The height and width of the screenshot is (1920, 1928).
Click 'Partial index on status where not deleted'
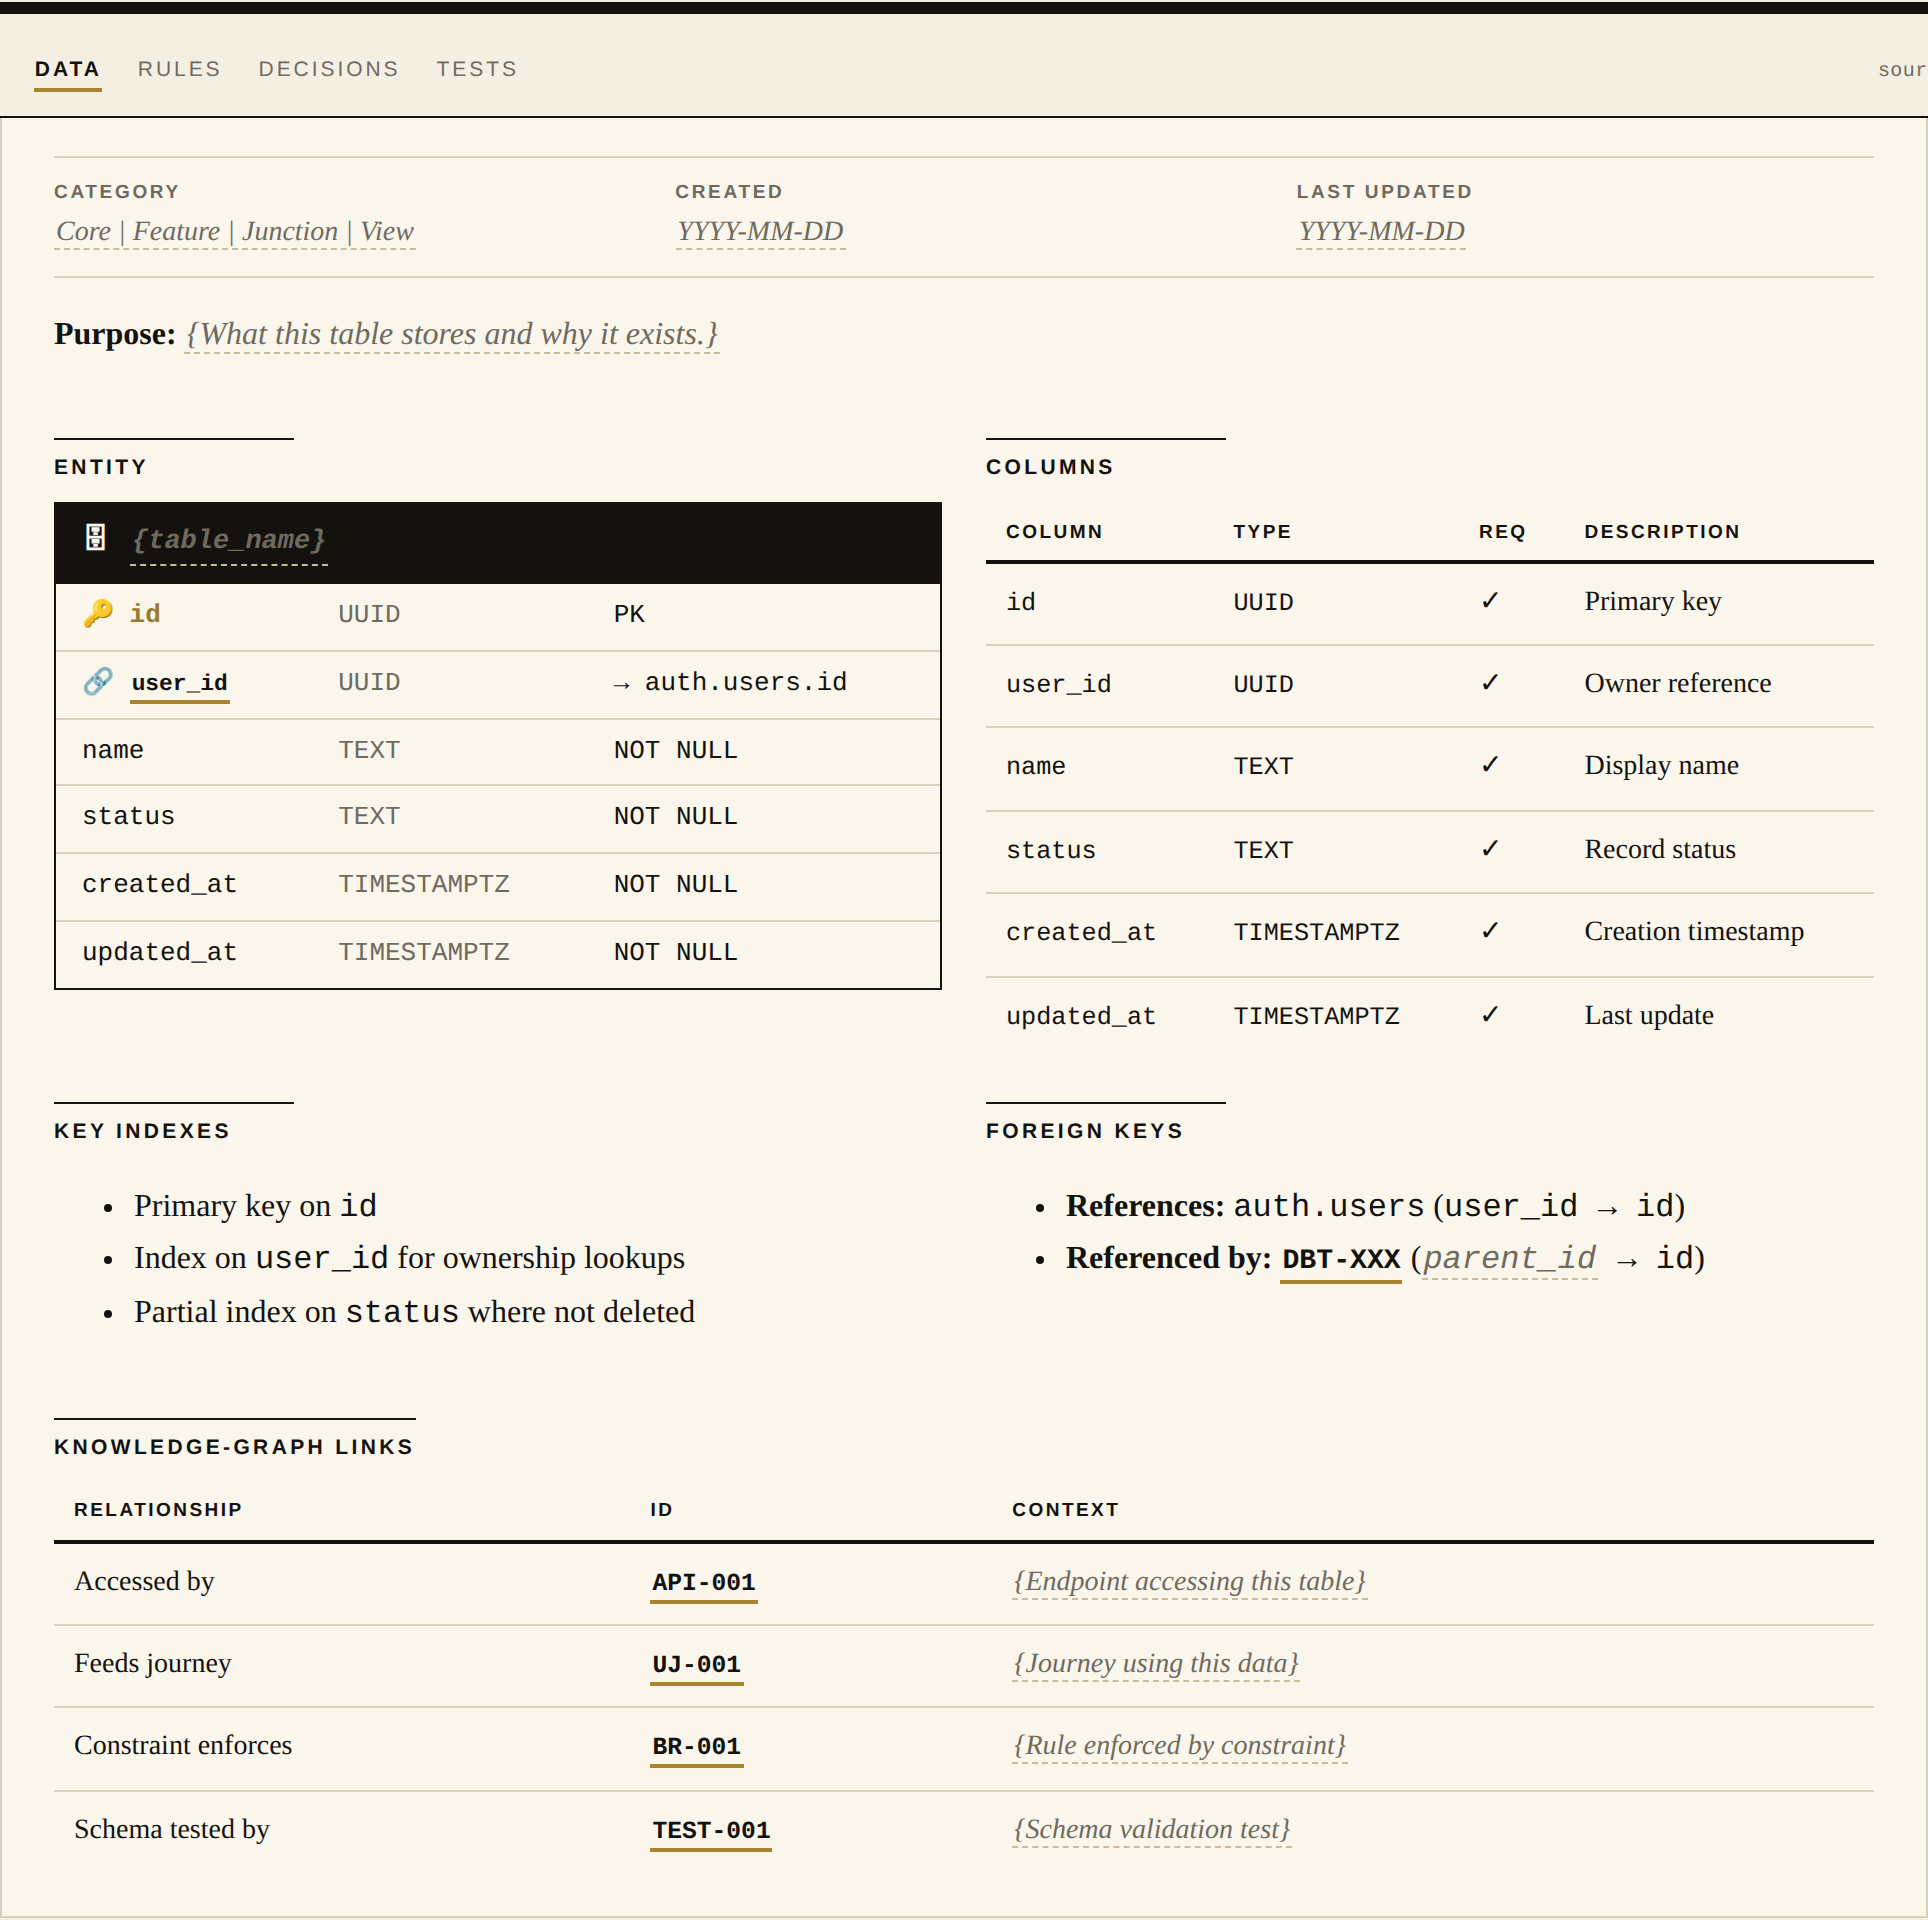(x=414, y=1312)
